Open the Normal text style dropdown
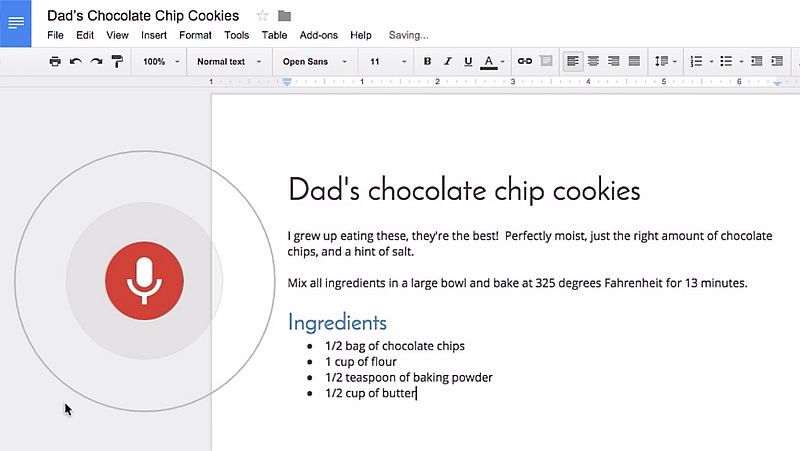 click(x=229, y=62)
